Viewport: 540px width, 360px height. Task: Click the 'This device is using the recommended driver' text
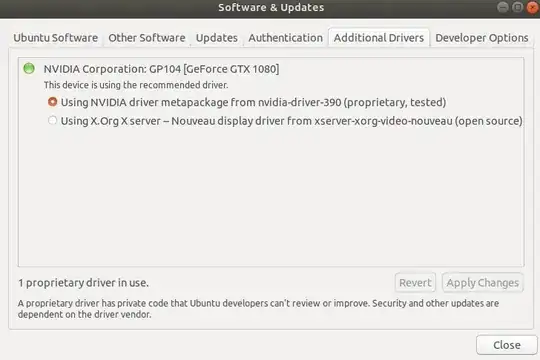point(136,85)
